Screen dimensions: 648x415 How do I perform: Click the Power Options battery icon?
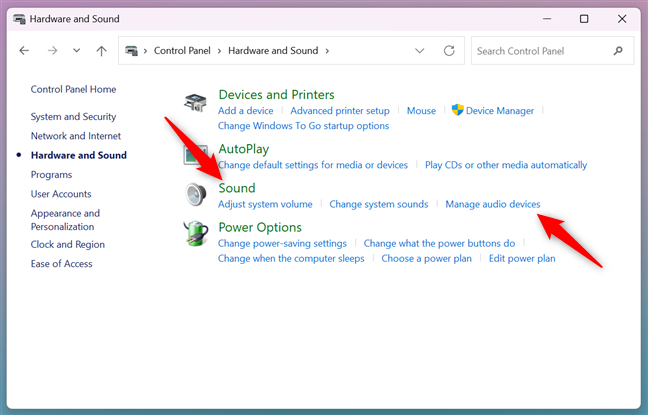(195, 234)
